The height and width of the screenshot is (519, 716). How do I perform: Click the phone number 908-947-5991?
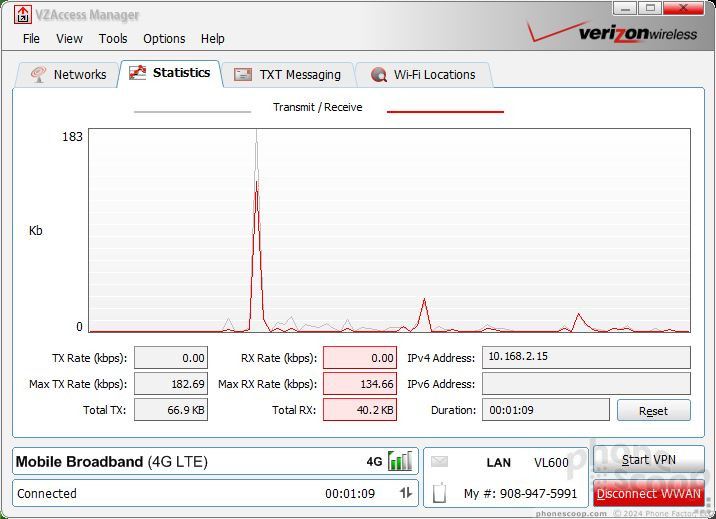pyautogui.click(x=538, y=493)
